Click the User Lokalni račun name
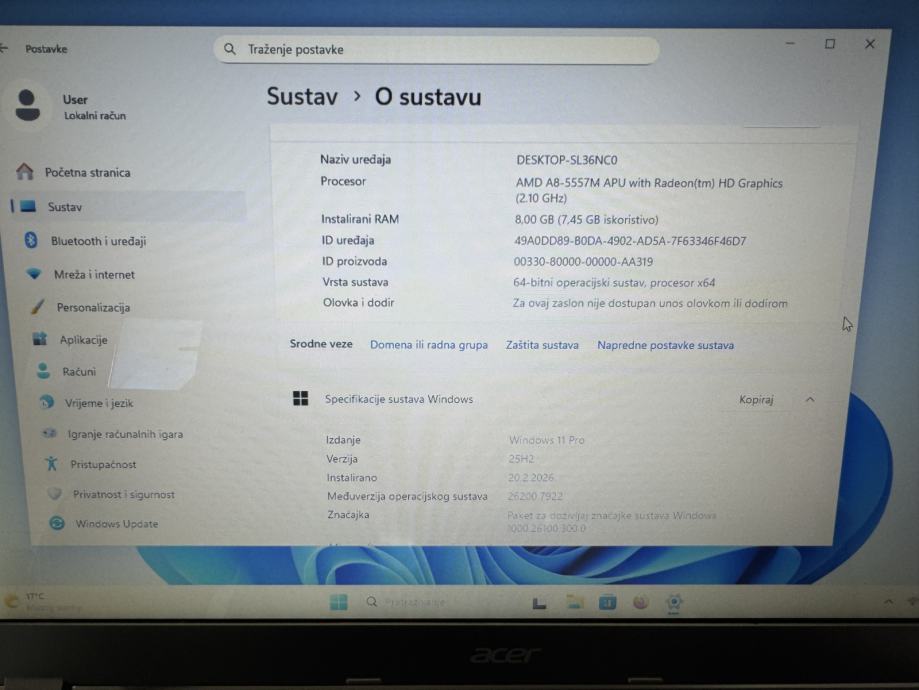This screenshot has width=919, height=690. pos(94,107)
